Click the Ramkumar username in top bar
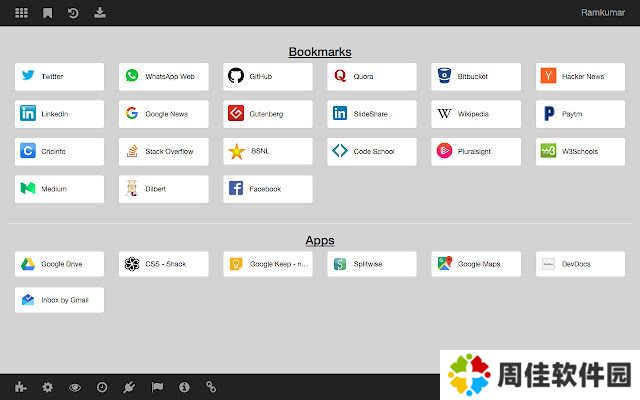This screenshot has height=400, width=640. 603,13
